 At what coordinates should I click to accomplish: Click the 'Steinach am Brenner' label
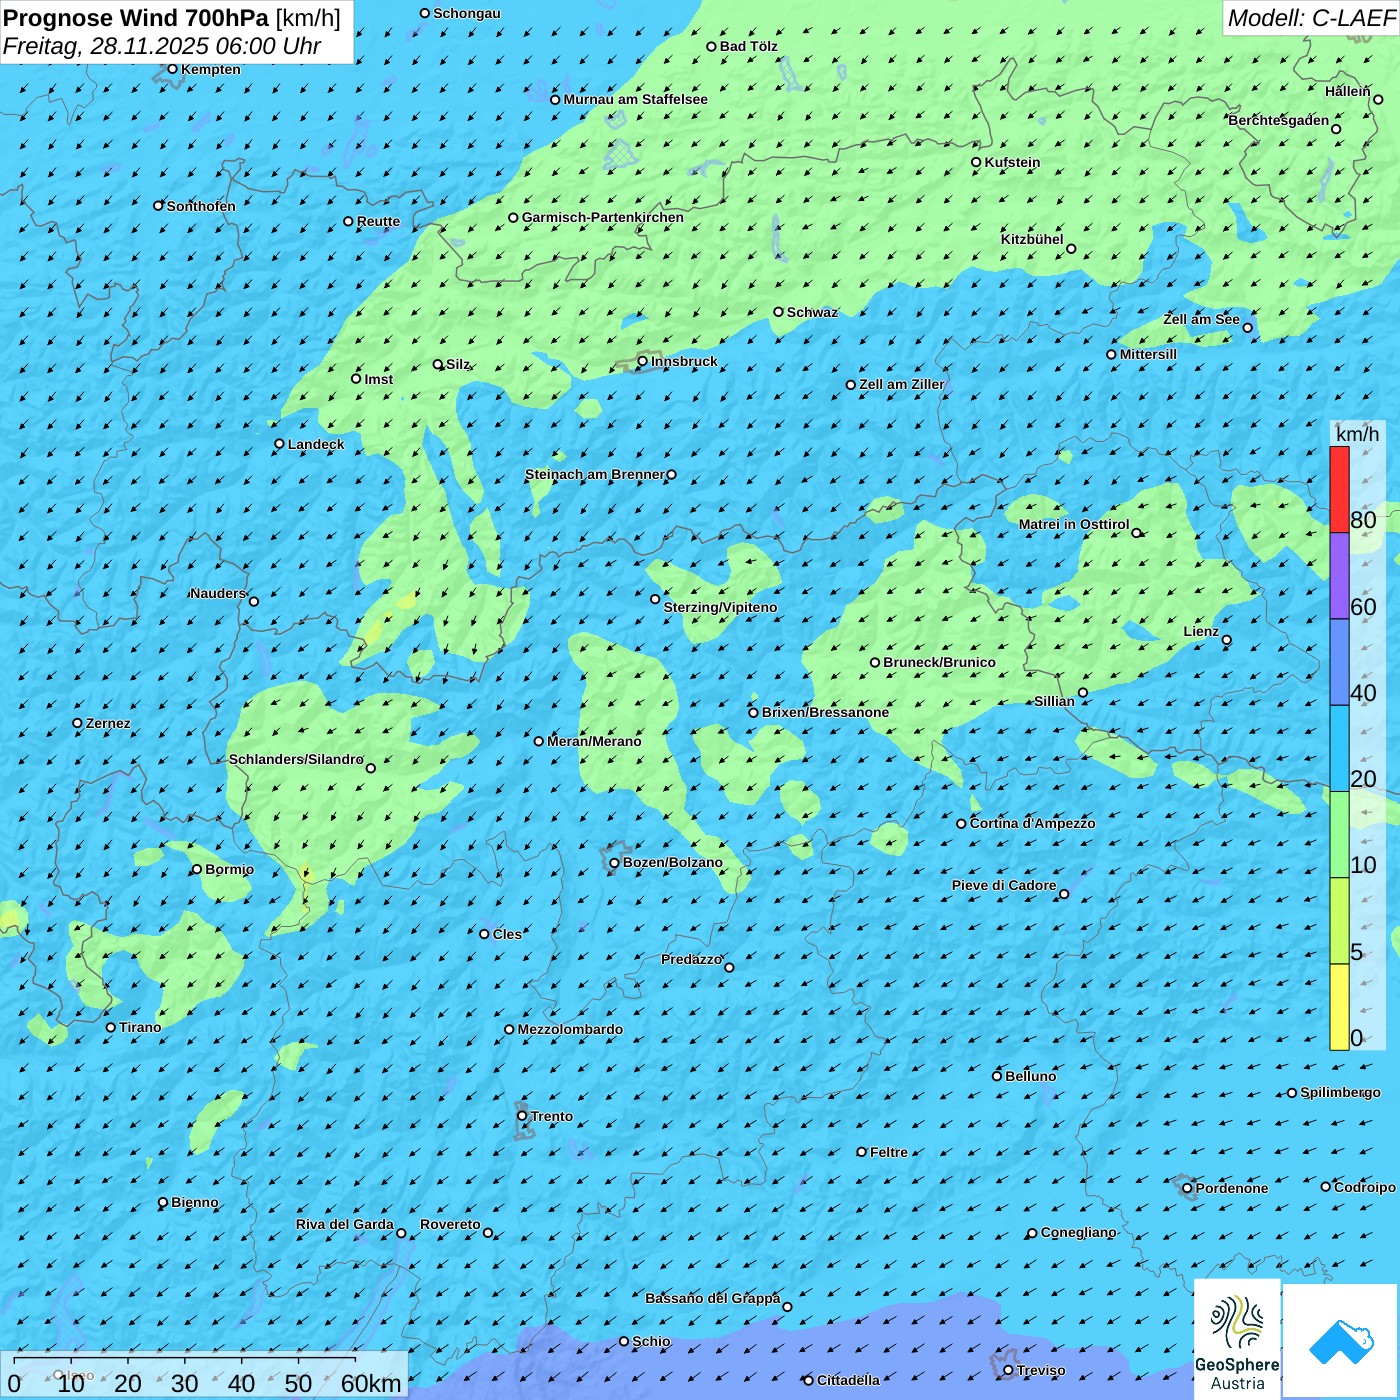pos(594,474)
